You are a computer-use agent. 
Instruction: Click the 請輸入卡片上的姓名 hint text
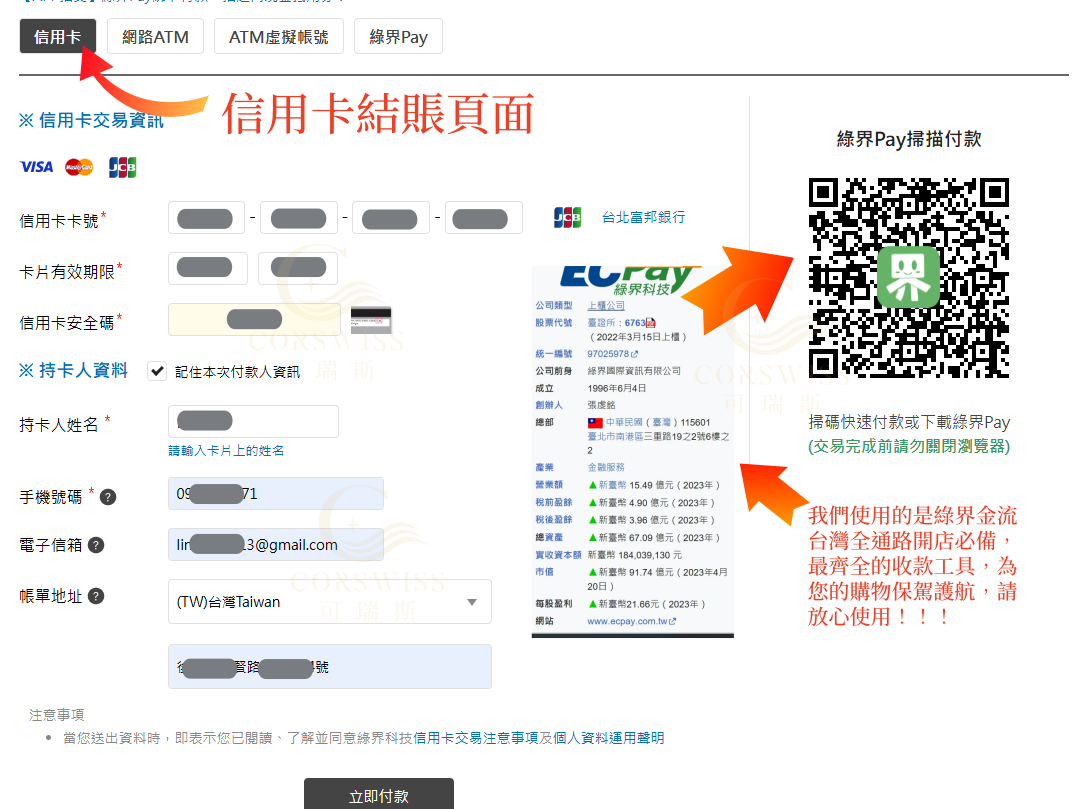click(226, 451)
